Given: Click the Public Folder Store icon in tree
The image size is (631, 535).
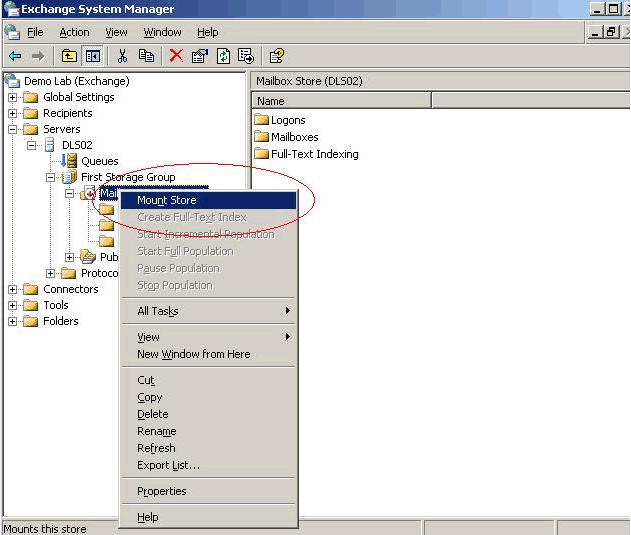Looking at the screenshot, I should pos(88,256).
